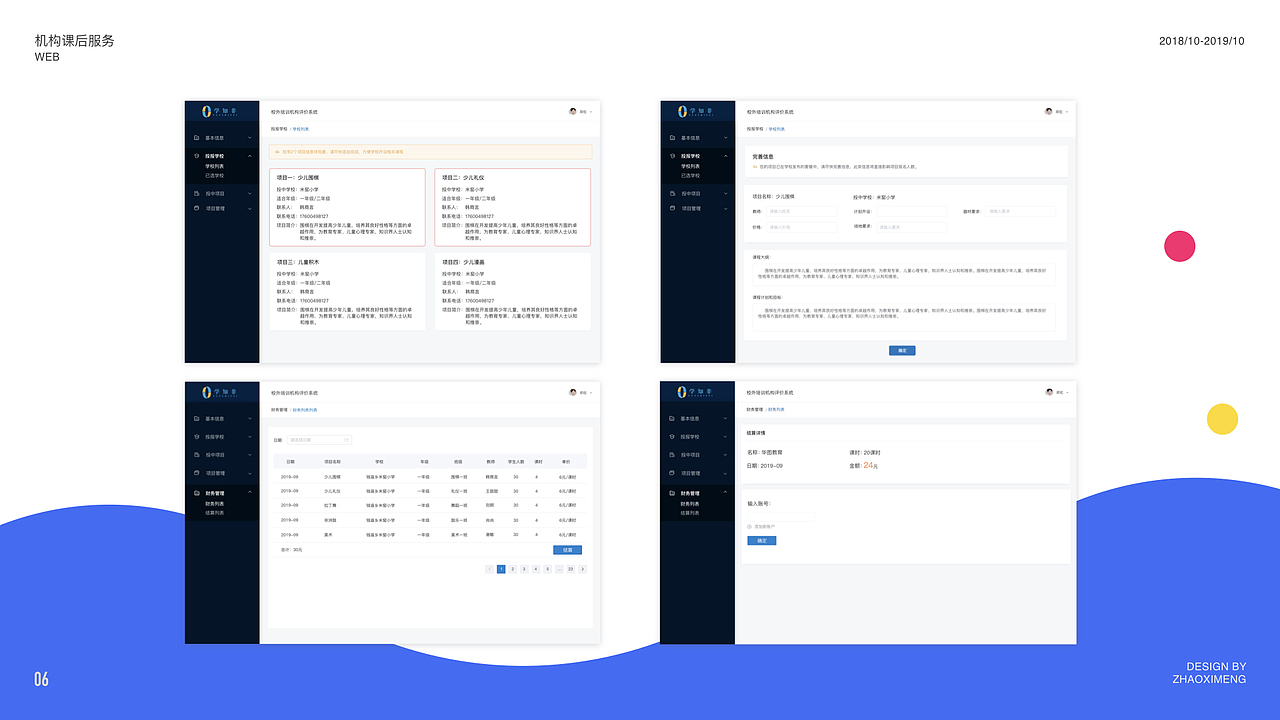Click the 项目管理 icon in the finance table screen sidebar
This screenshot has width=1280, height=720.
197,473
